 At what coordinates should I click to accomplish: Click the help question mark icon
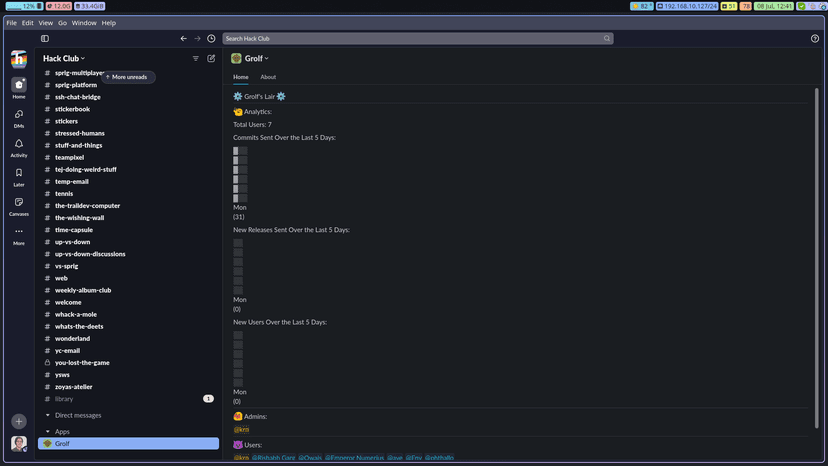coord(815,38)
